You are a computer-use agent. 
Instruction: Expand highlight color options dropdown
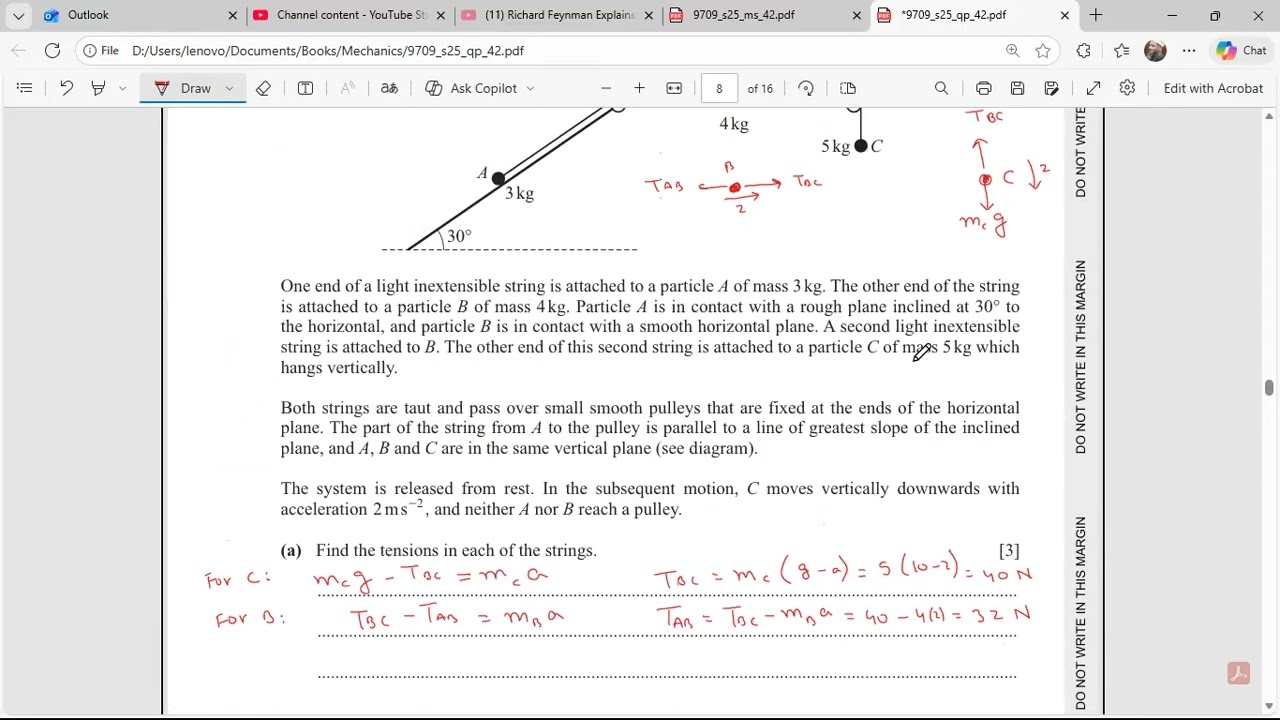(x=122, y=88)
